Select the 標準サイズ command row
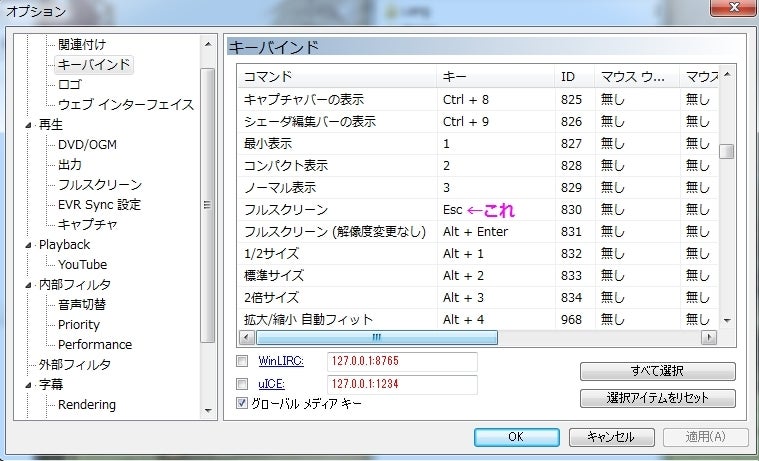 click(478, 276)
